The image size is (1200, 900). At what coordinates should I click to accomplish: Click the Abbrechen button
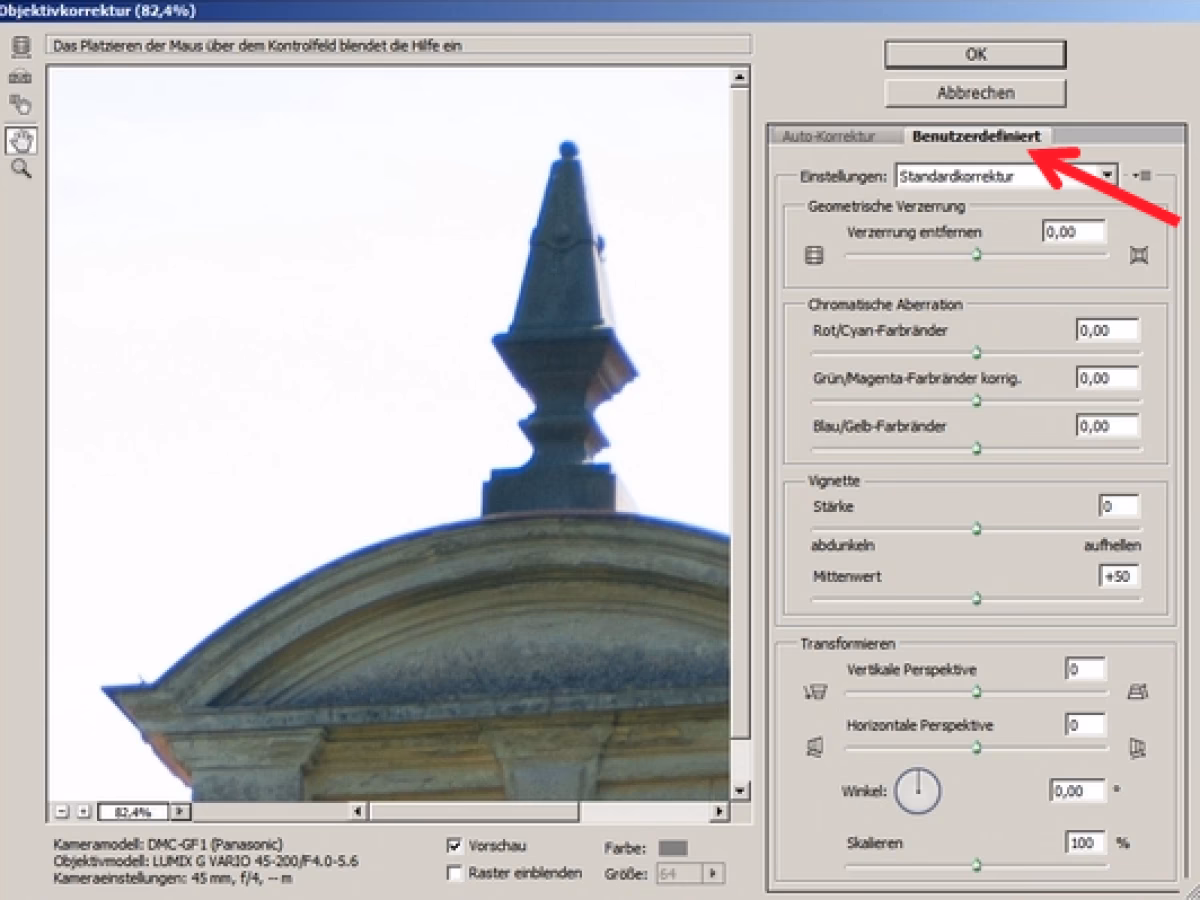click(975, 93)
